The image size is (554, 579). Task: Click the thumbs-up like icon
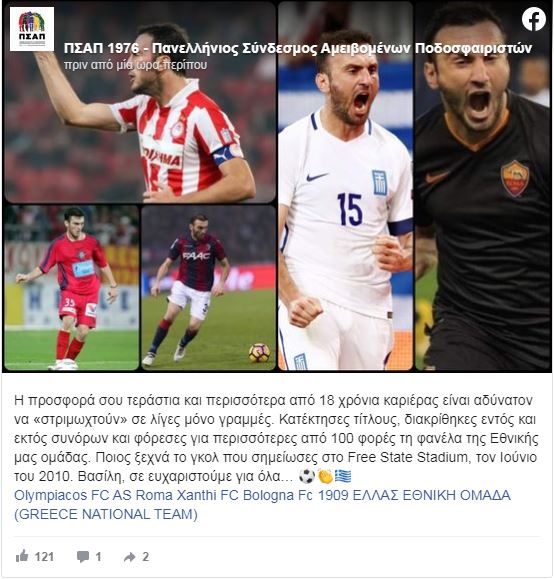click(x=22, y=556)
